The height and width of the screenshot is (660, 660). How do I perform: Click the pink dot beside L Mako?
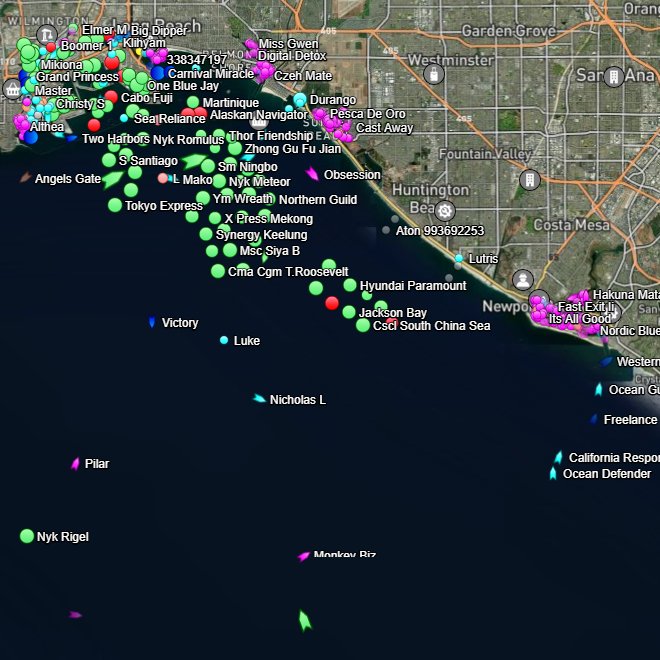pyautogui.click(x=162, y=178)
